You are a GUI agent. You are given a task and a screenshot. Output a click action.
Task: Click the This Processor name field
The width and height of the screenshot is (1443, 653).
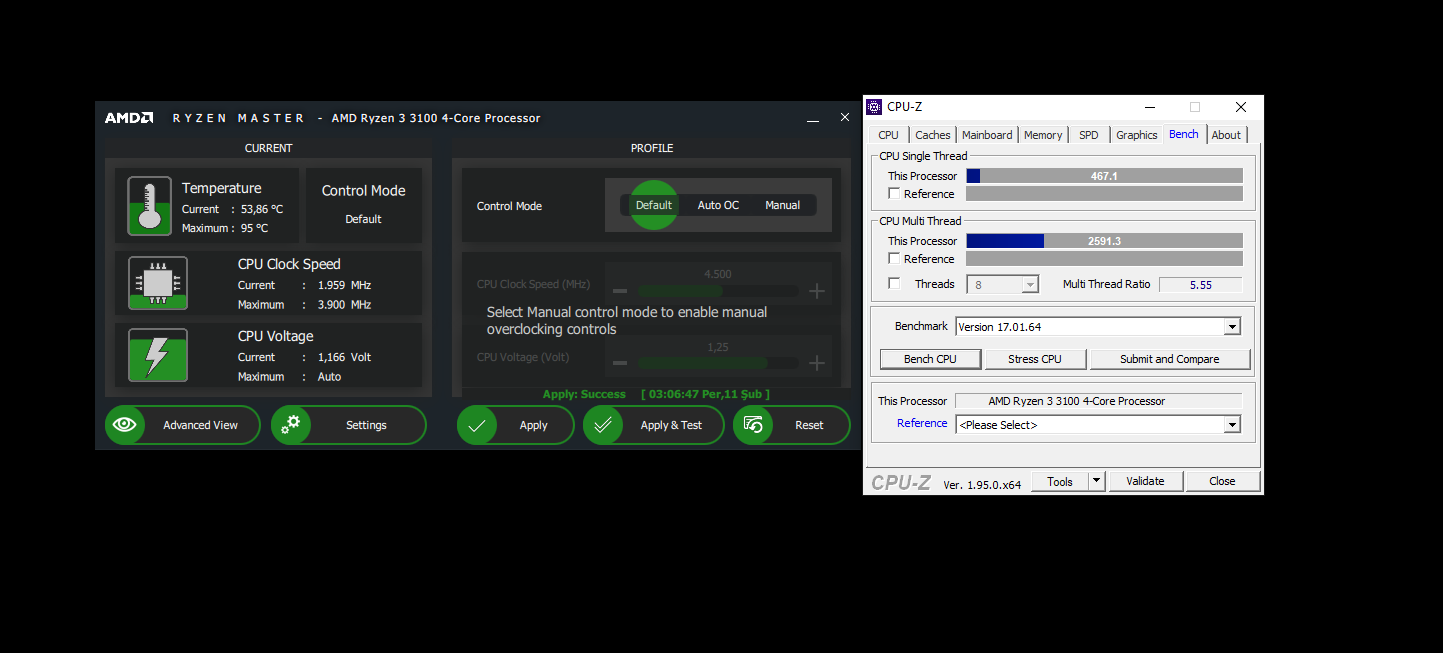pyautogui.click(x=1098, y=401)
